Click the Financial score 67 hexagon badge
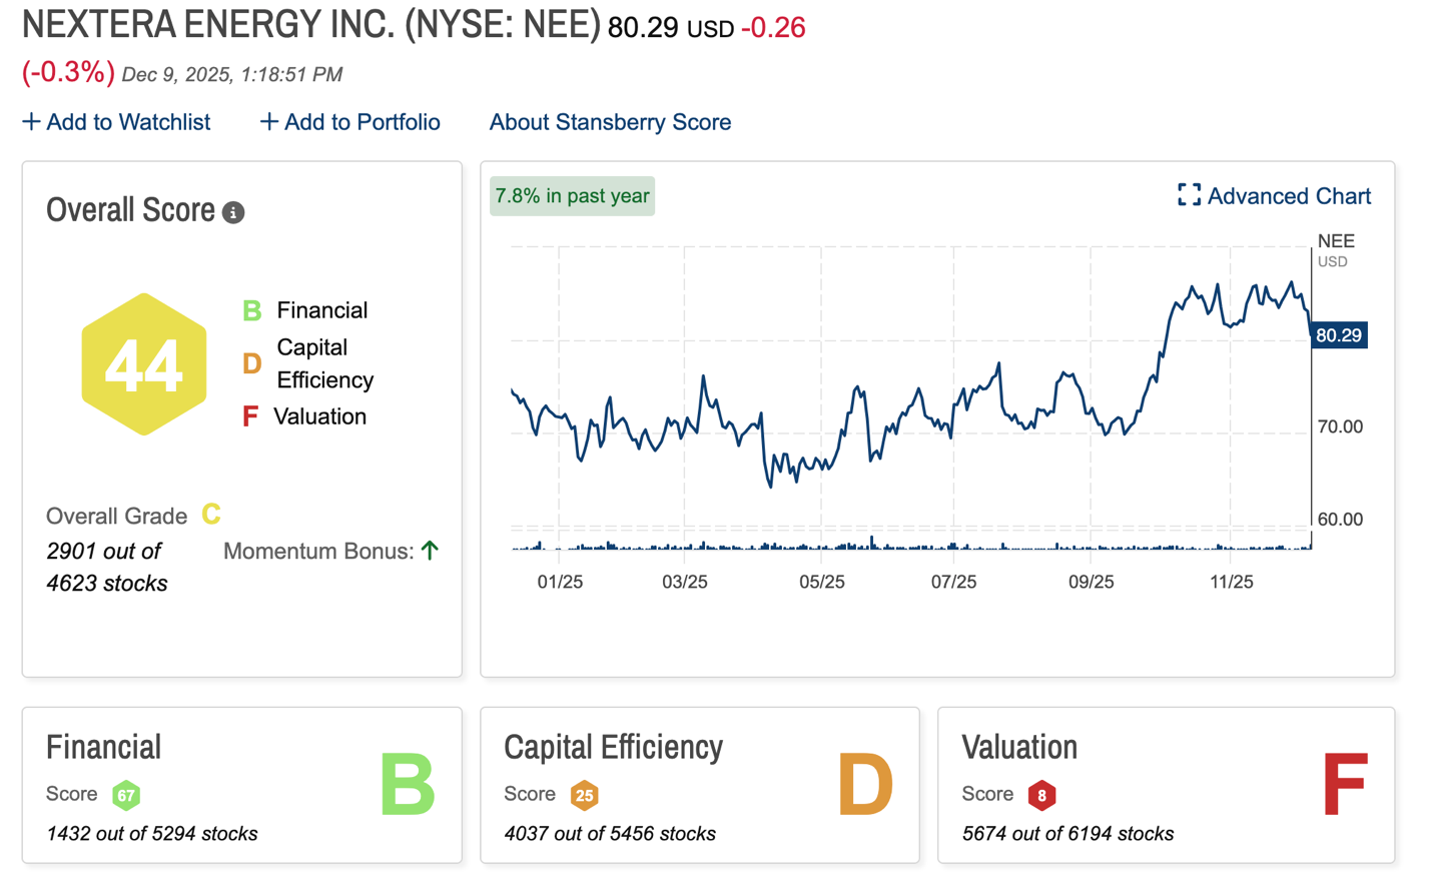The width and height of the screenshot is (1430, 889). pos(126,795)
